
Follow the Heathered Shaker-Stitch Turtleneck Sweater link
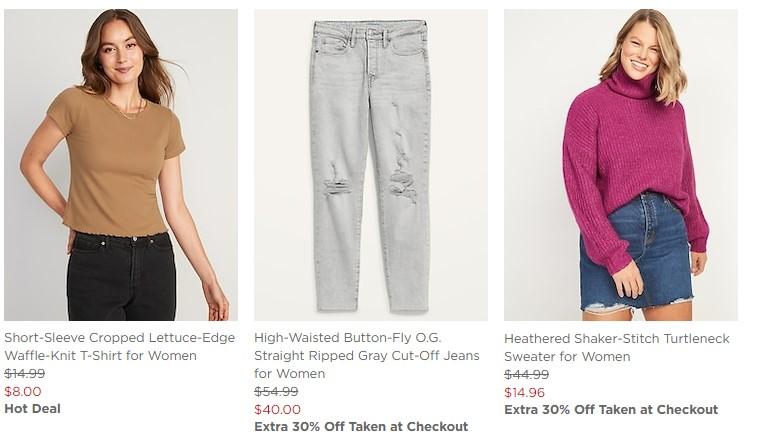click(616, 348)
